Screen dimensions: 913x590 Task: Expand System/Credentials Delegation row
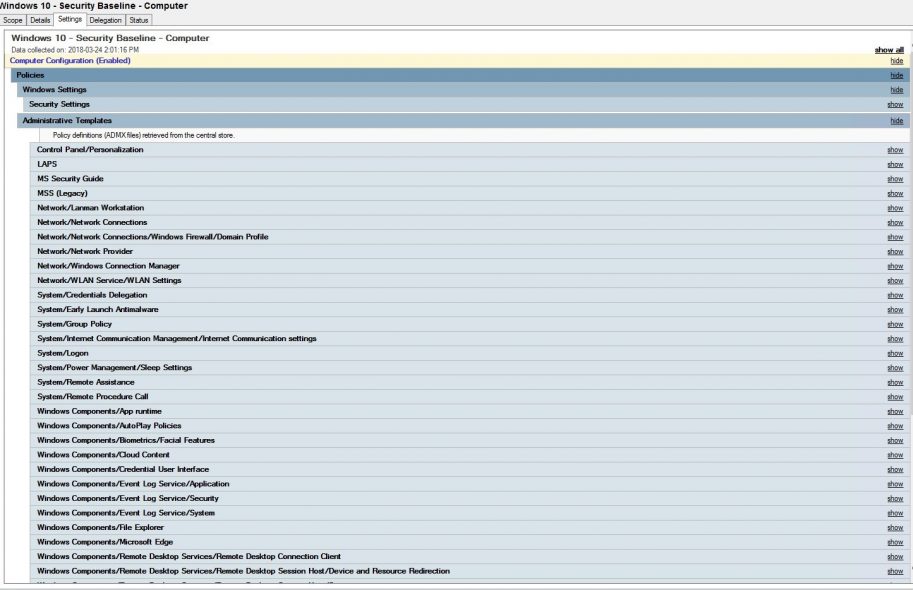895,295
